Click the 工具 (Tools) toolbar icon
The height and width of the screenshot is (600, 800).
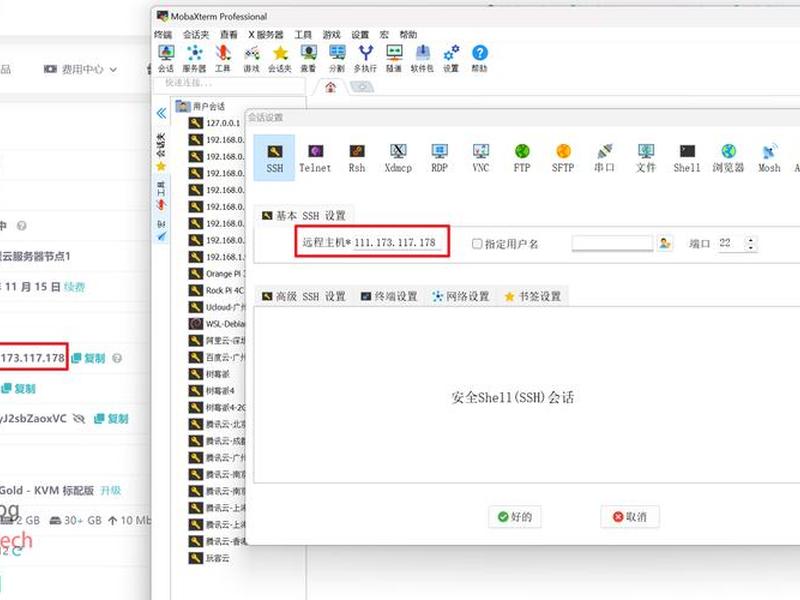pos(222,58)
